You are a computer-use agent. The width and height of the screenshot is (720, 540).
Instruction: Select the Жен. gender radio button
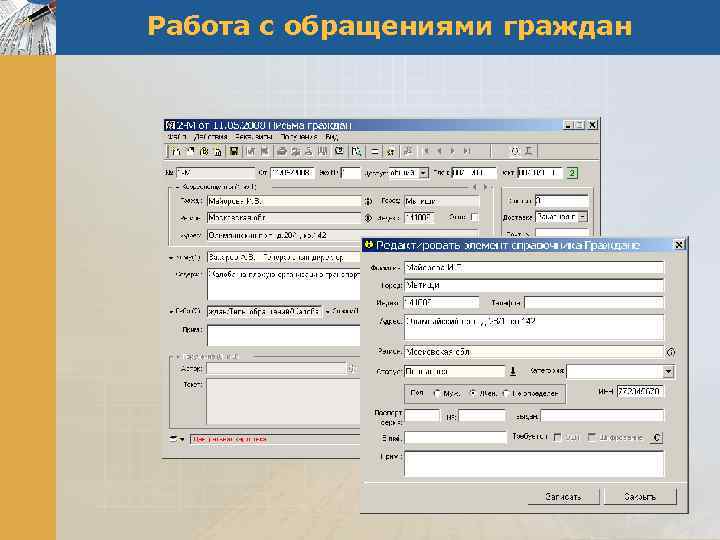point(472,394)
